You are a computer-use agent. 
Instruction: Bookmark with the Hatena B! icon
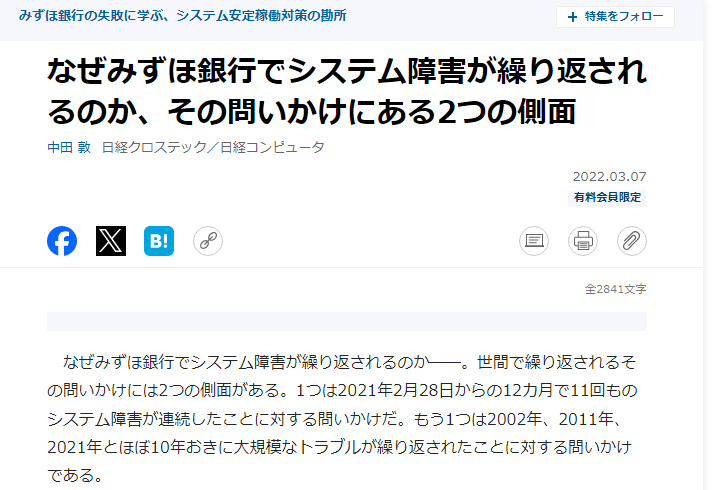[x=159, y=241]
